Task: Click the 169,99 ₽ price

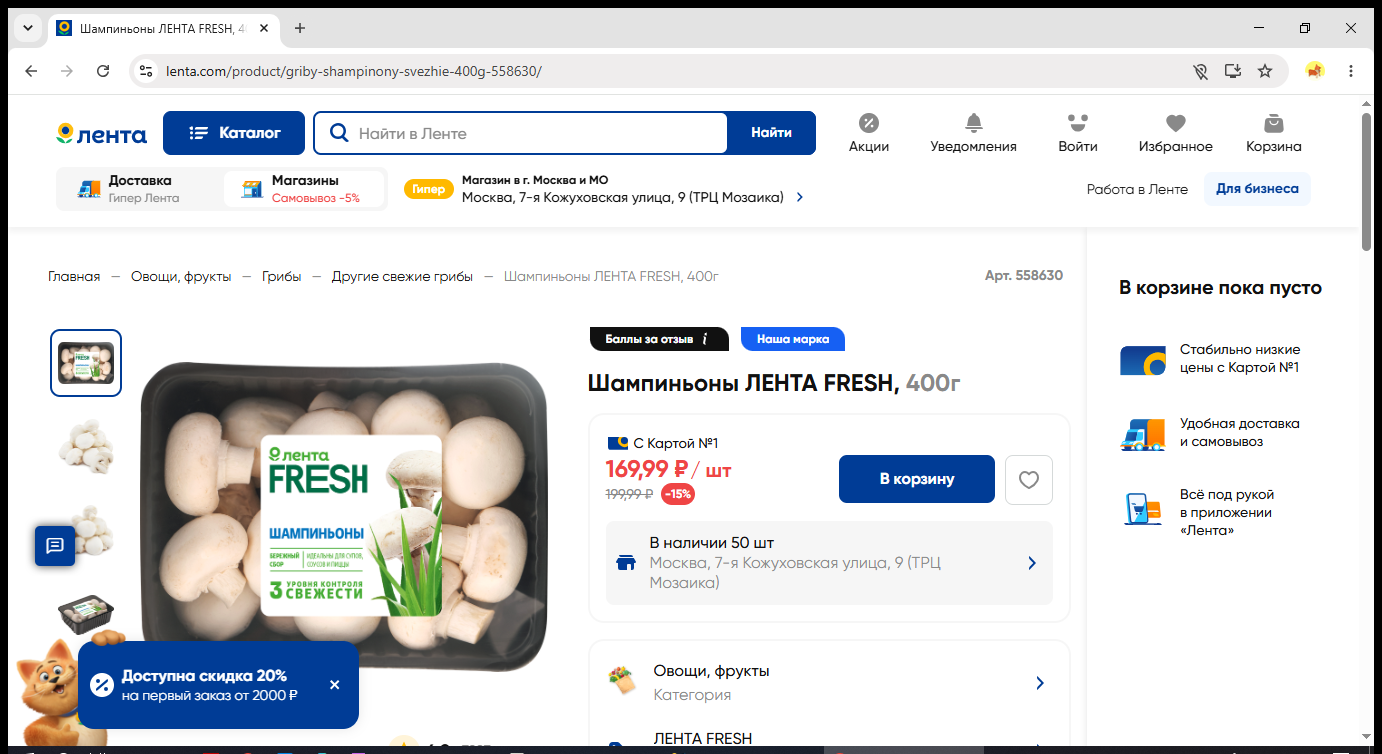Action: pos(647,468)
